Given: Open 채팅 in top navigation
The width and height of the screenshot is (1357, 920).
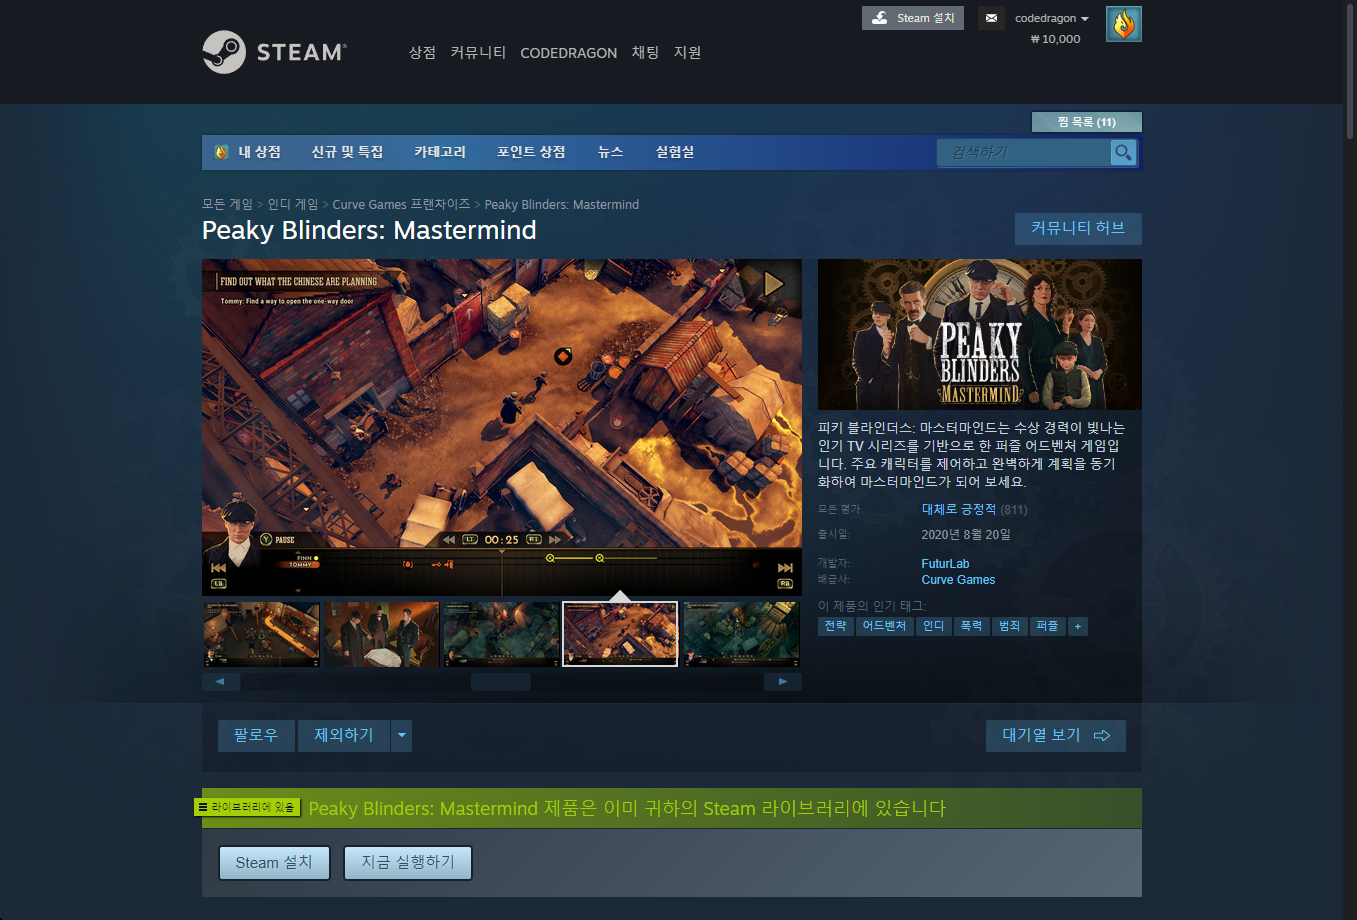Looking at the screenshot, I should (x=645, y=52).
